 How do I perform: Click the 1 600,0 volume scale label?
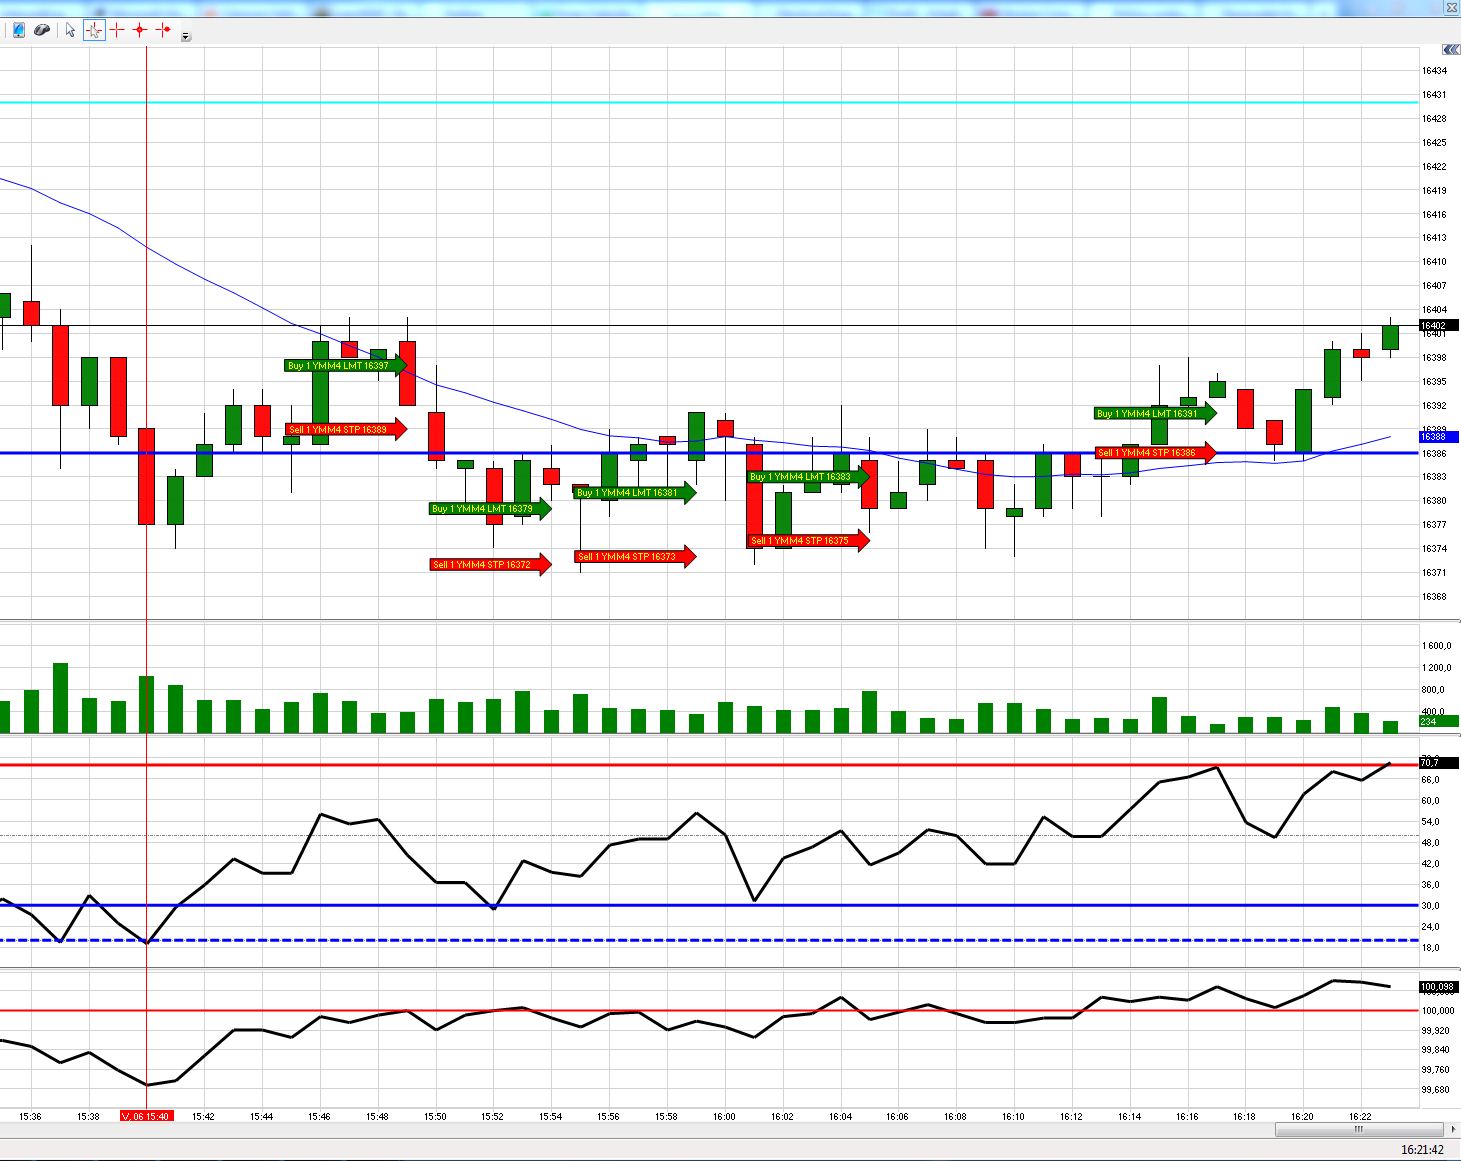(1438, 646)
